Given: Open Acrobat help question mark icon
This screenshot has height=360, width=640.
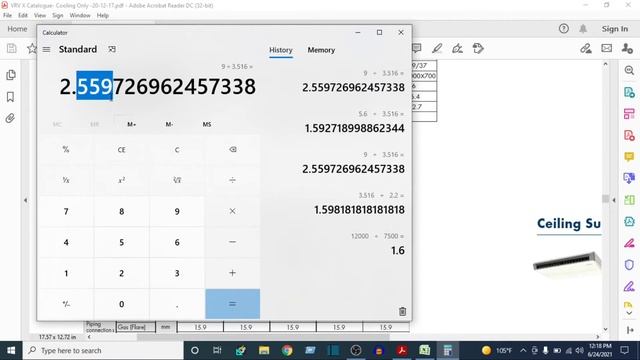Looking at the screenshot, I should pos(564,29).
